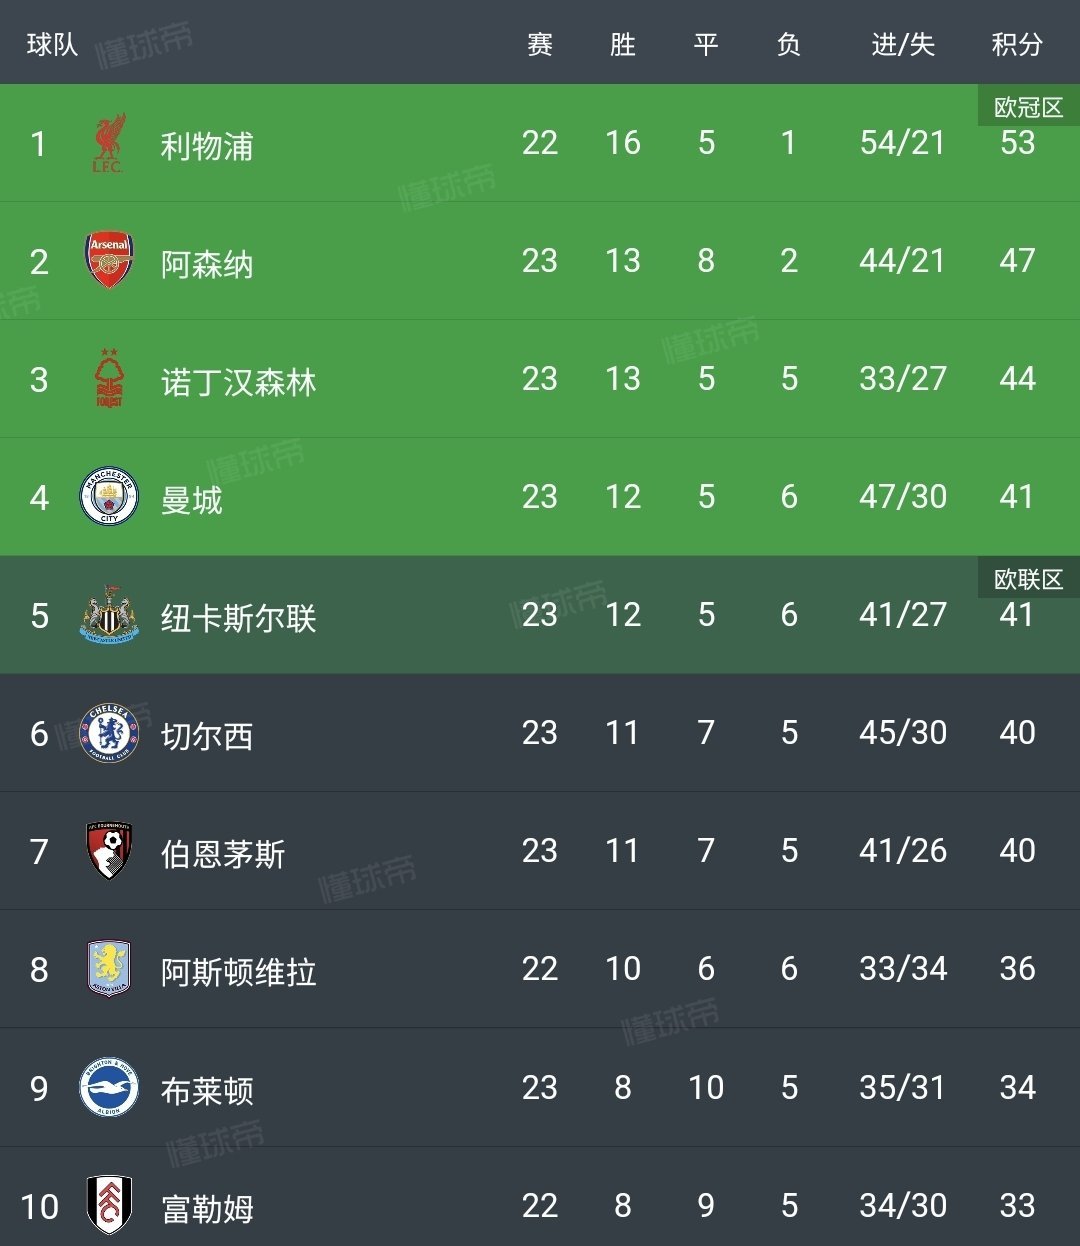1080x1246 pixels.
Task: Click the Newcastle United crest
Action: [109, 615]
